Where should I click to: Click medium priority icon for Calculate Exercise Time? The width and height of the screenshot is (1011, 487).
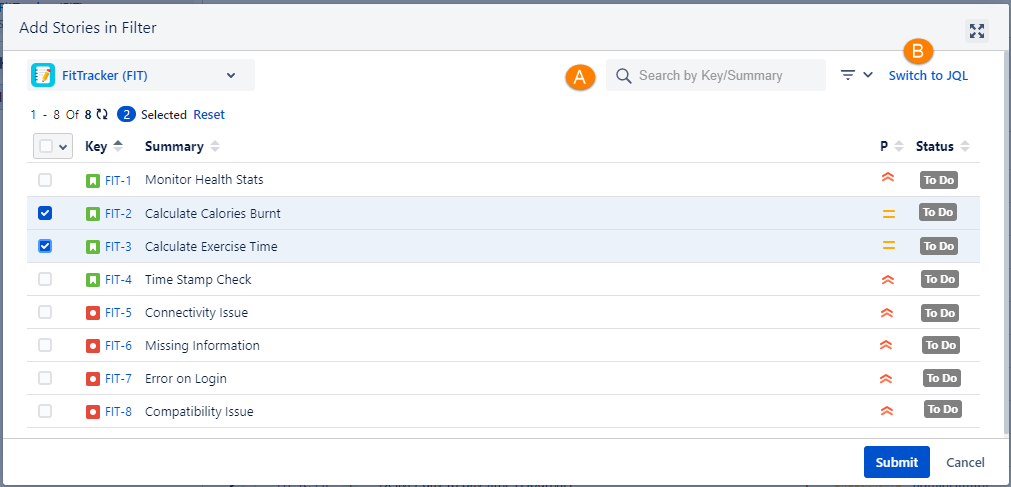889,244
